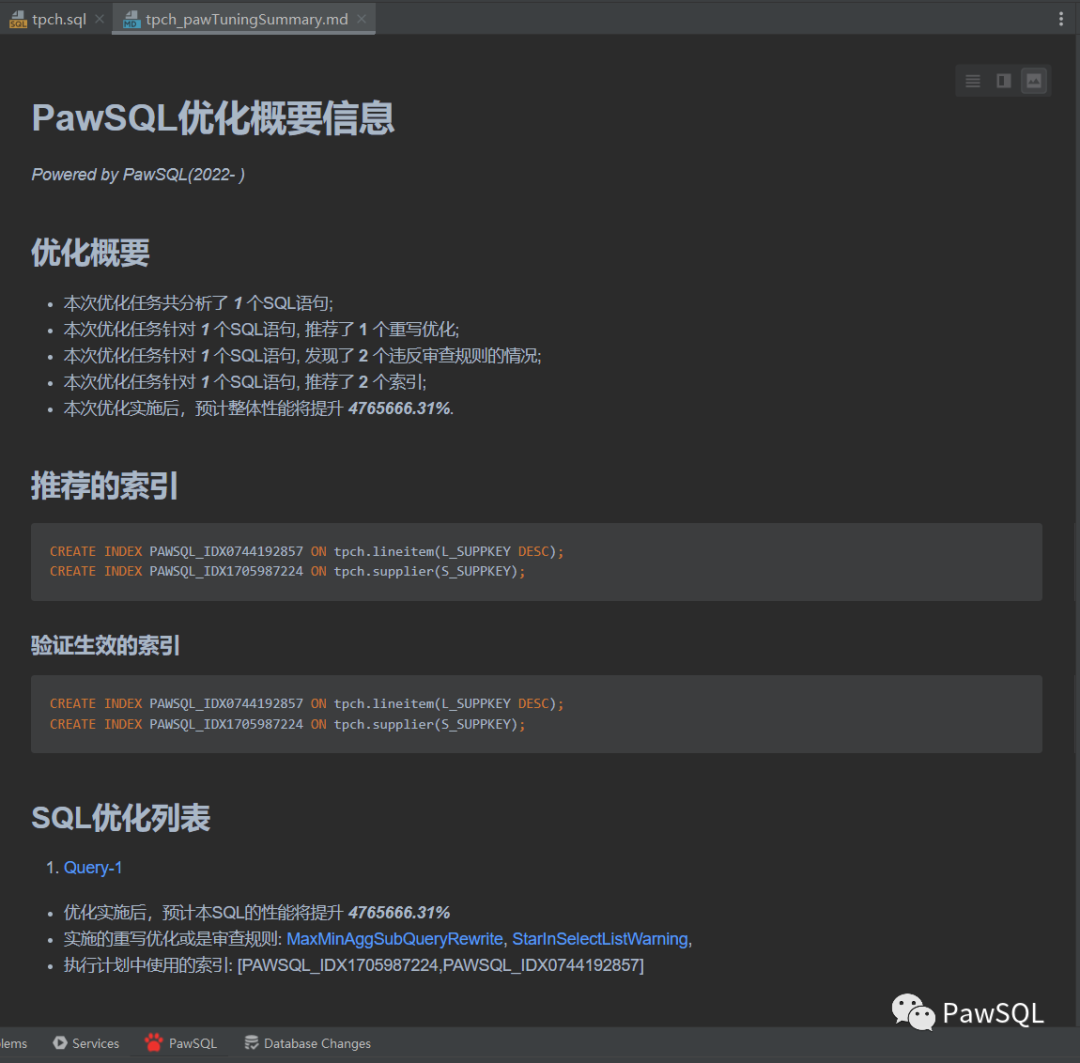This screenshot has width=1080, height=1063.
Task: Click the bullet '本次优化任务共分析了 1 个SQL语句'
Action: point(198,303)
